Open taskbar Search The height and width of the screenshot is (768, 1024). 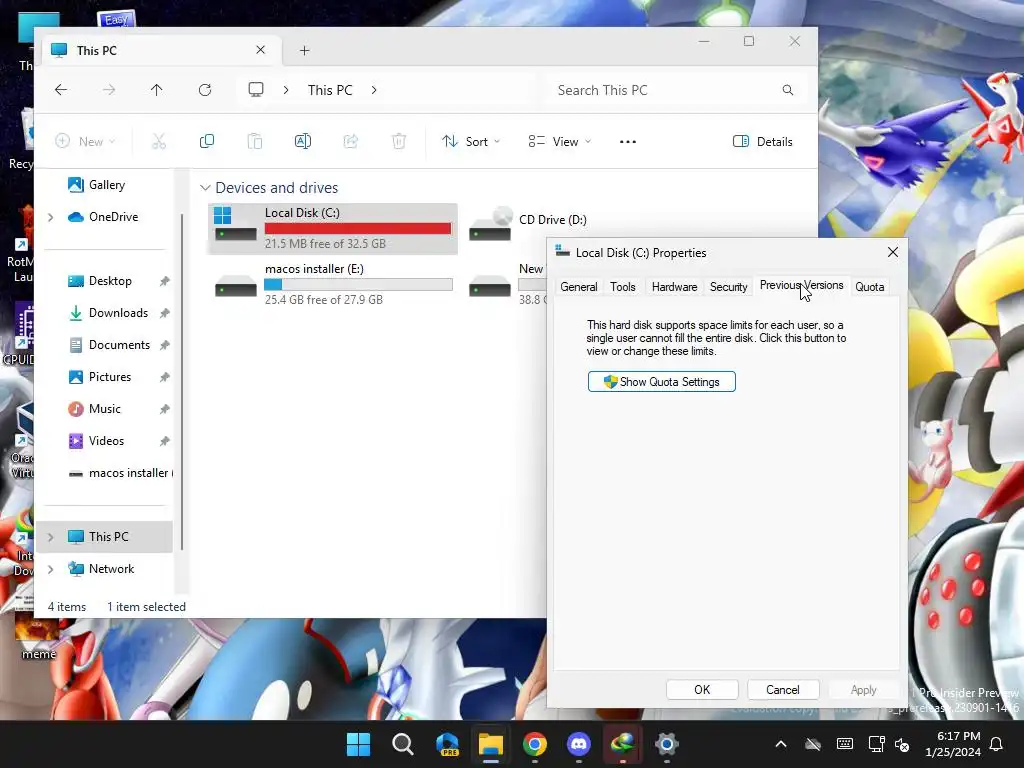pos(403,744)
